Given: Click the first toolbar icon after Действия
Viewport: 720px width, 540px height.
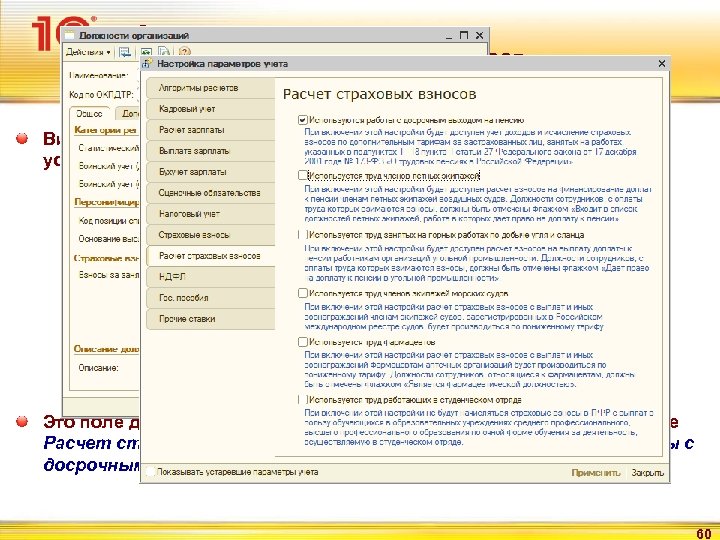Looking at the screenshot, I should click(x=124, y=52).
